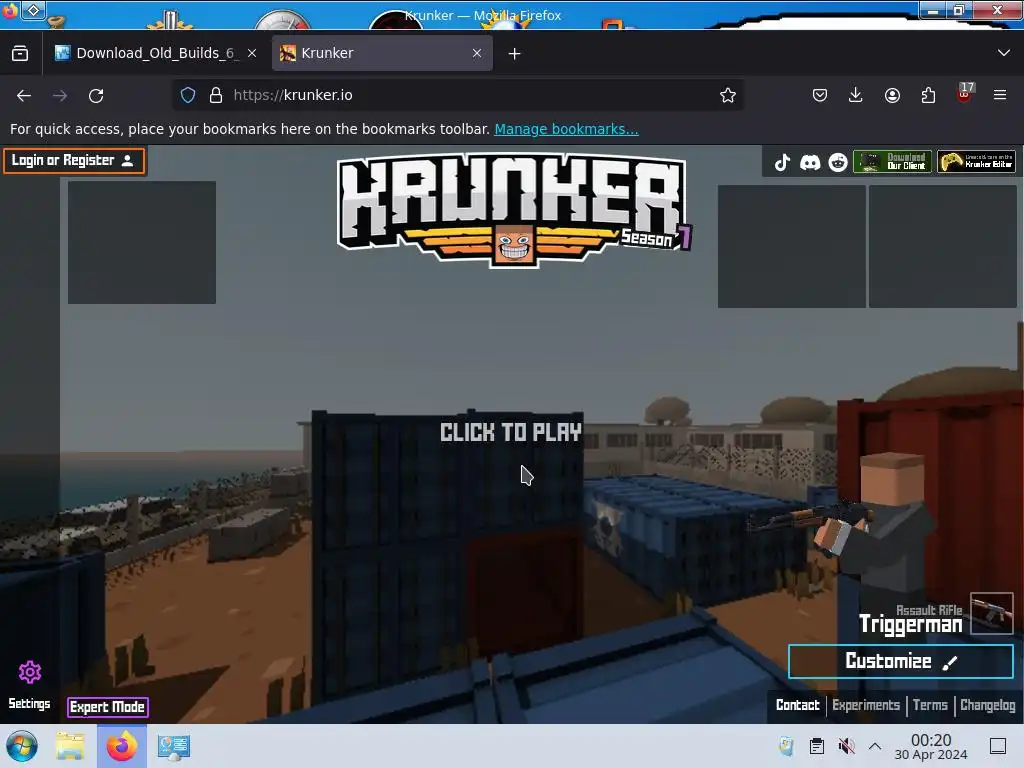Reload the current page
Screen dimensions: 1024x768
[x=96, y=95]
